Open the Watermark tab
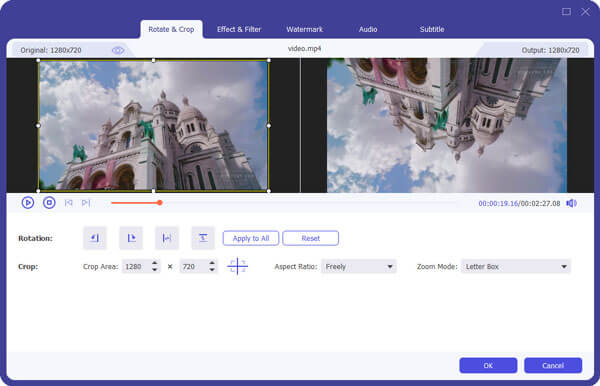Image resolution: width=600 pixels, height=386 pixels. [x=305, y=29]
